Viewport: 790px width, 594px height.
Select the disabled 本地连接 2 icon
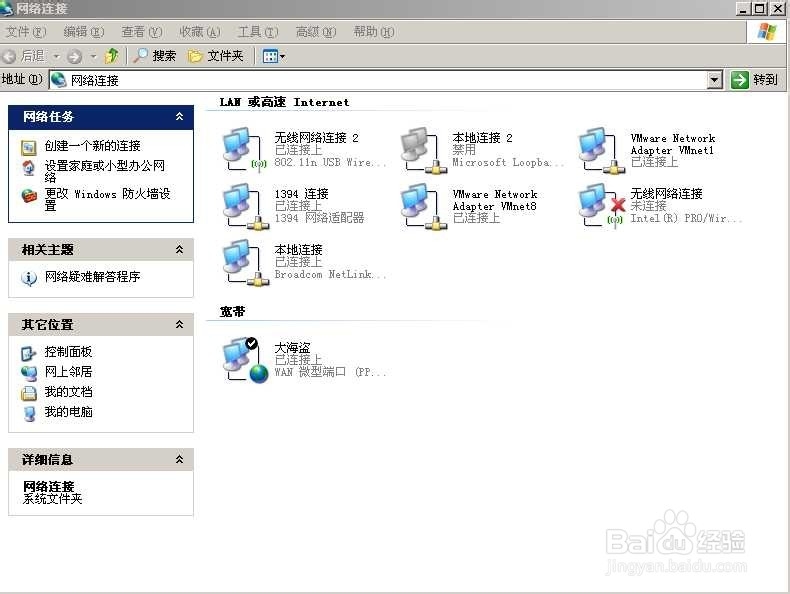click(423, 150)
